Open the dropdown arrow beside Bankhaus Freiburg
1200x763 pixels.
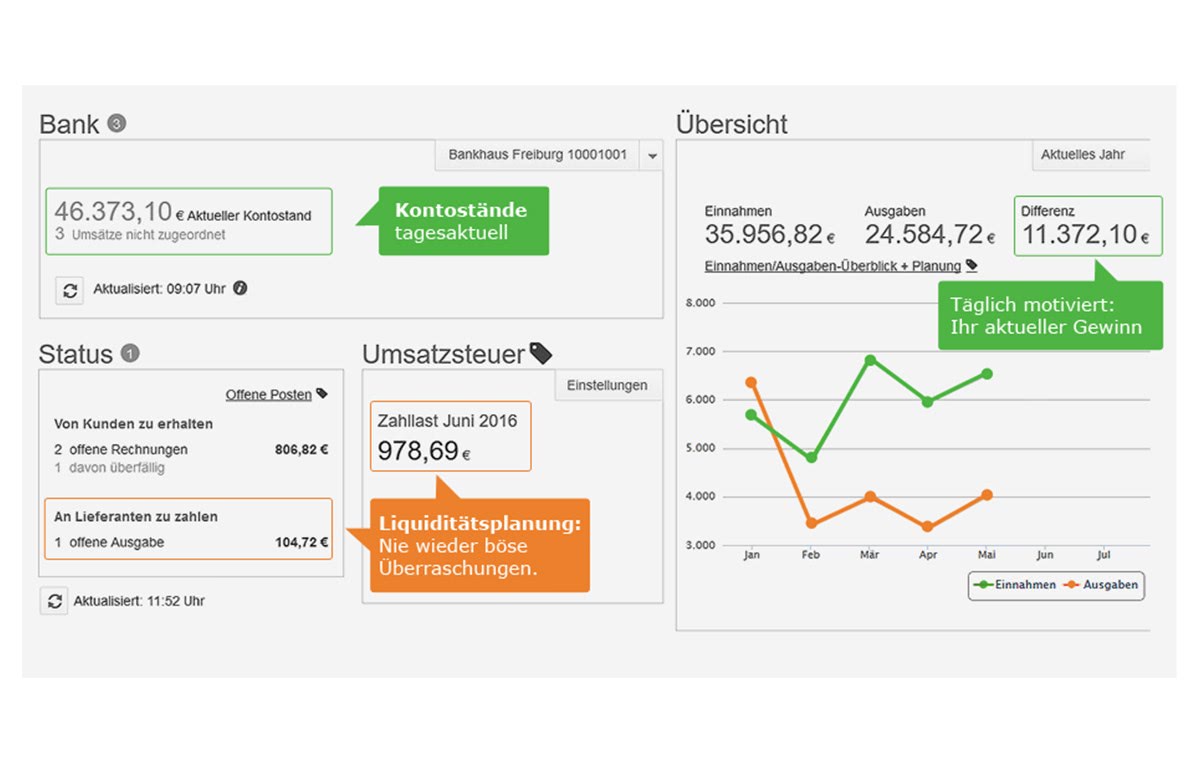652,156
